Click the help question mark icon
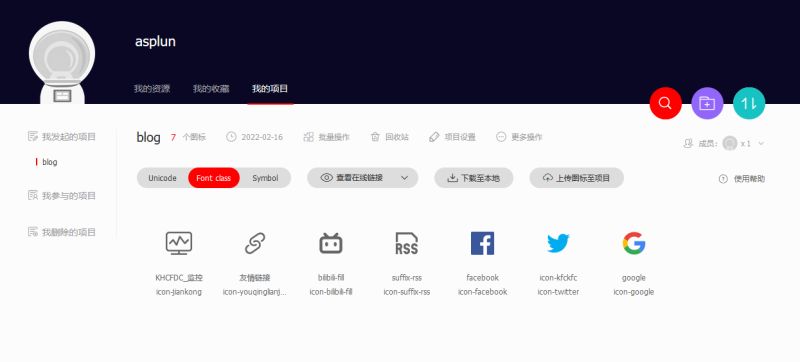Screen dimensions: 800x362 [x=723, y=179]
